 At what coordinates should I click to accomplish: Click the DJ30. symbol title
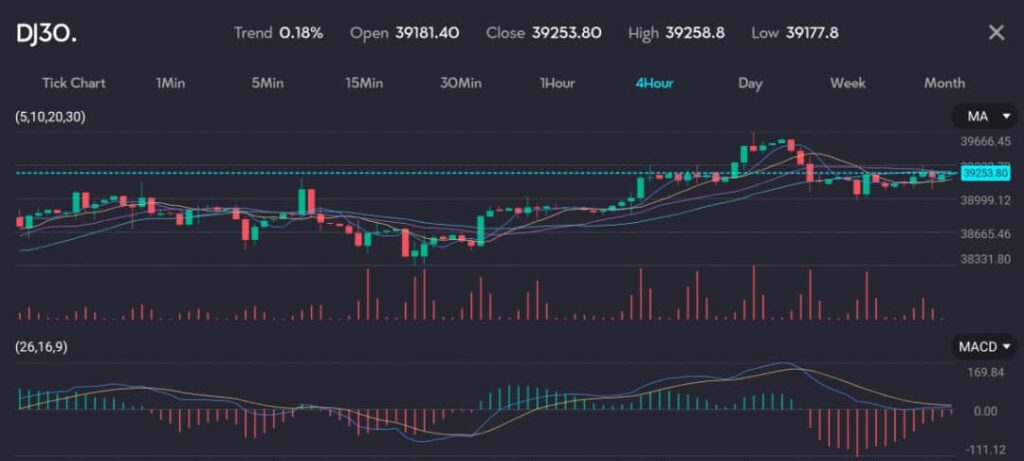click(x=46, y=33)
